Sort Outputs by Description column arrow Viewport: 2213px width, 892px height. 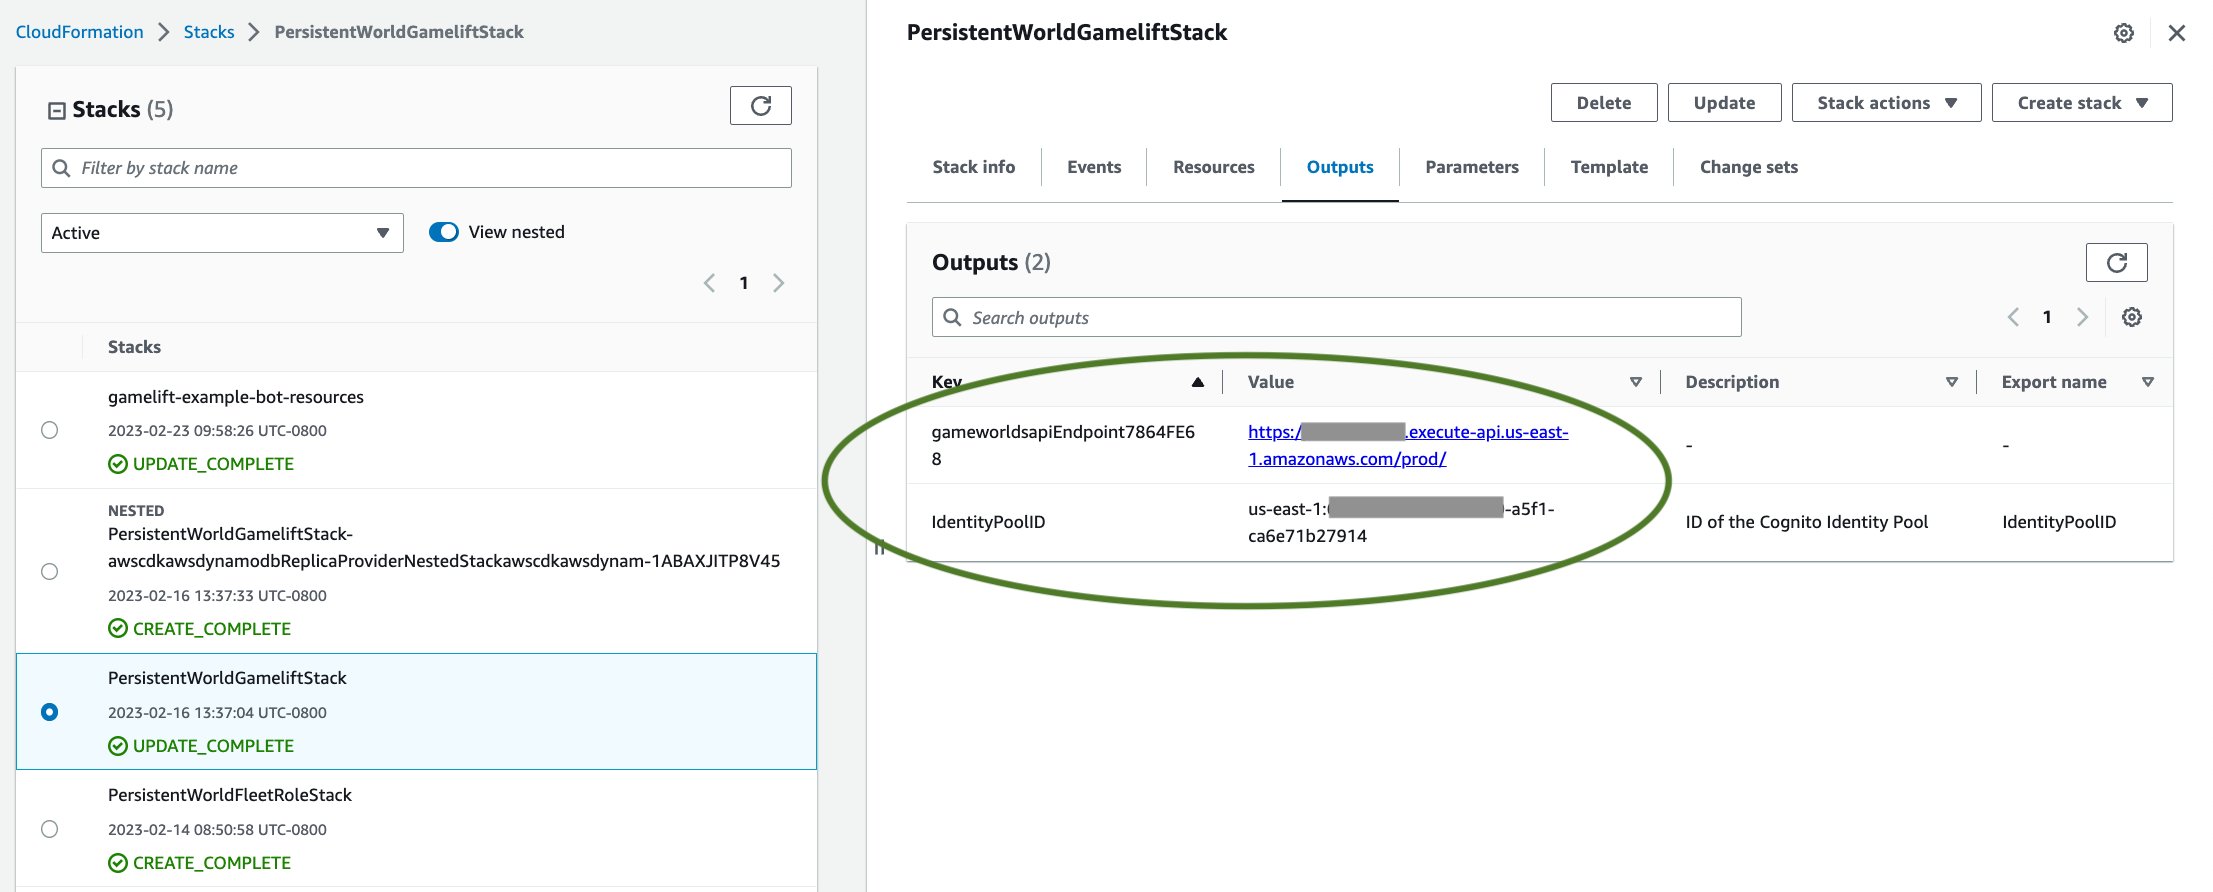pyautogui.click(x=1951, y=382)
